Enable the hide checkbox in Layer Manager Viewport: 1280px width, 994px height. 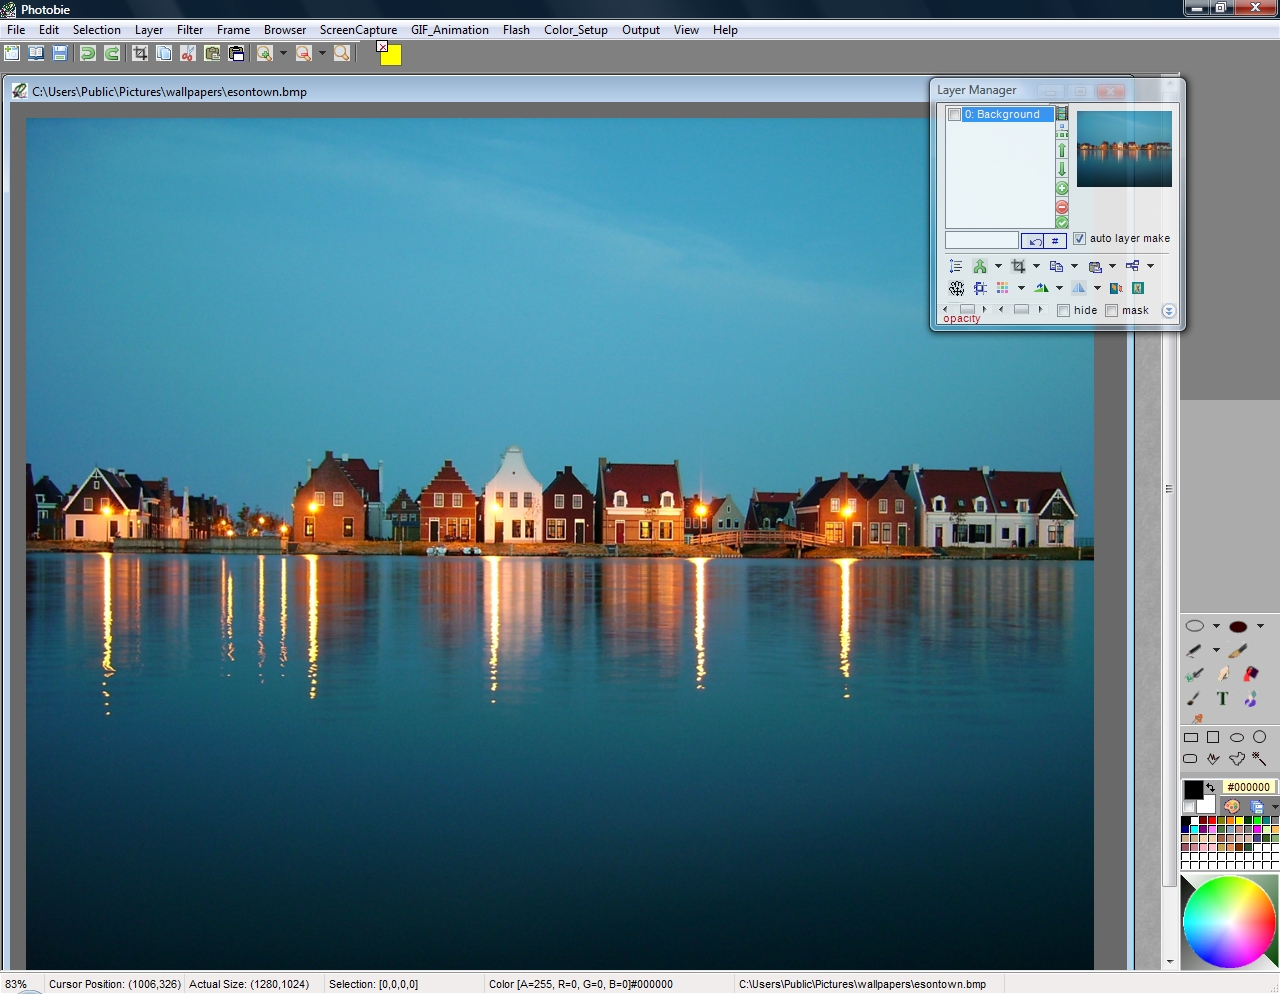tap(1064, 310)
